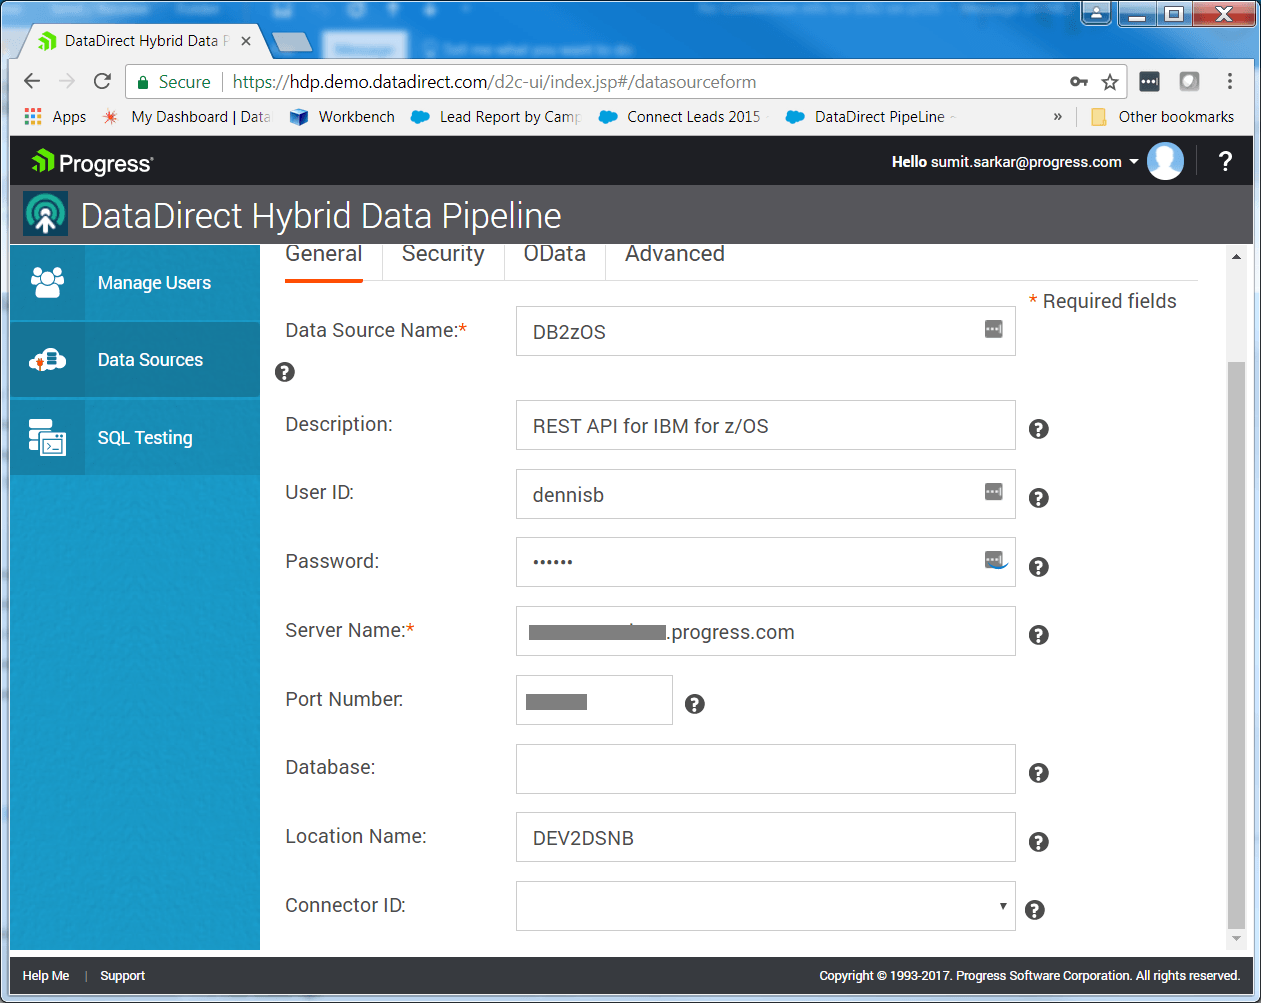Screen dimensions: 1261x1003
Task: Open help using the top-right question mark
Action: 1225,161
